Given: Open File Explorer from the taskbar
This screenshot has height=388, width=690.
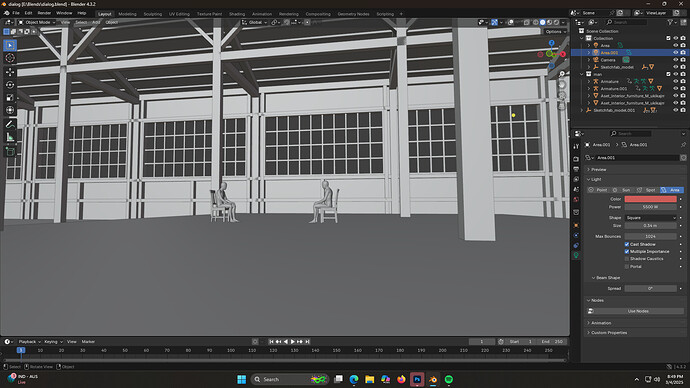Looking at the screenshot, I should [x=370, y=379].
